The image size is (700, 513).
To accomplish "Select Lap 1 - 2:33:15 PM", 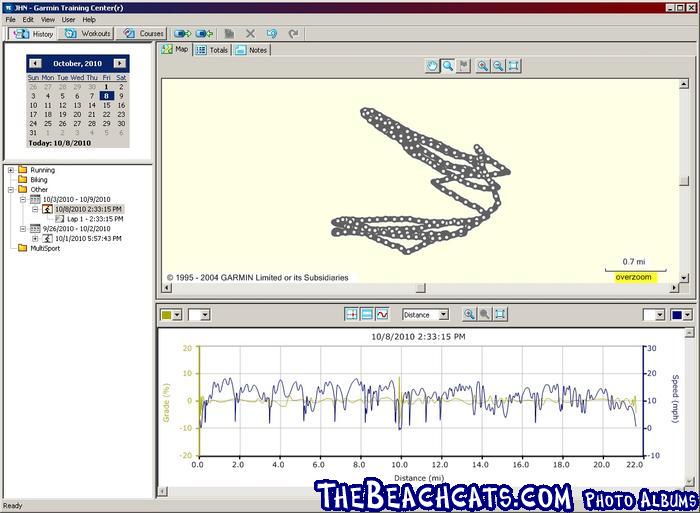I will click(95, 219).
